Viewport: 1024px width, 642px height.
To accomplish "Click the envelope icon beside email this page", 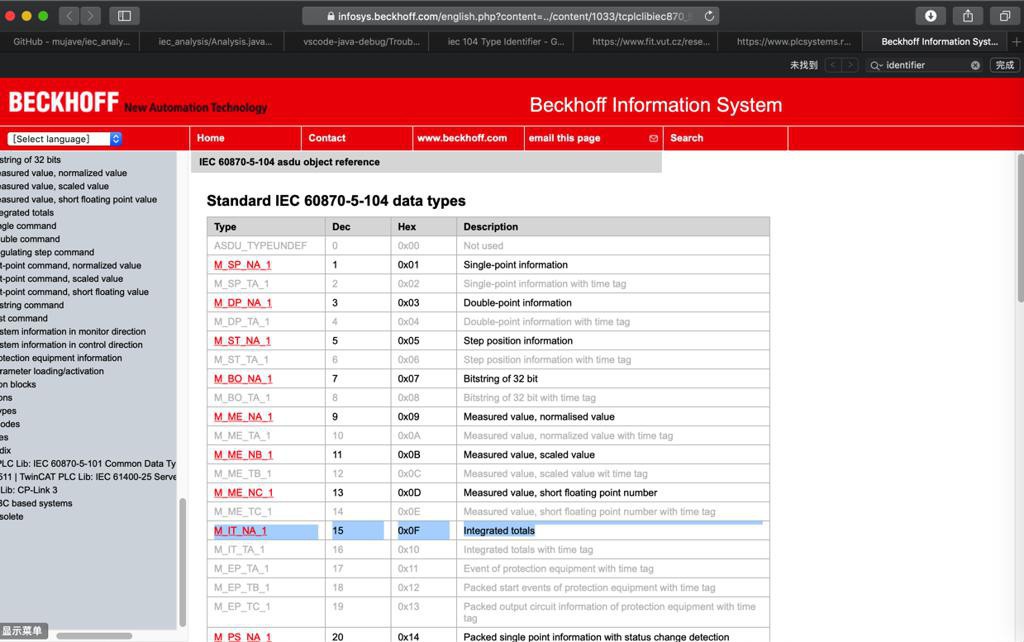I will pos(653,138).
